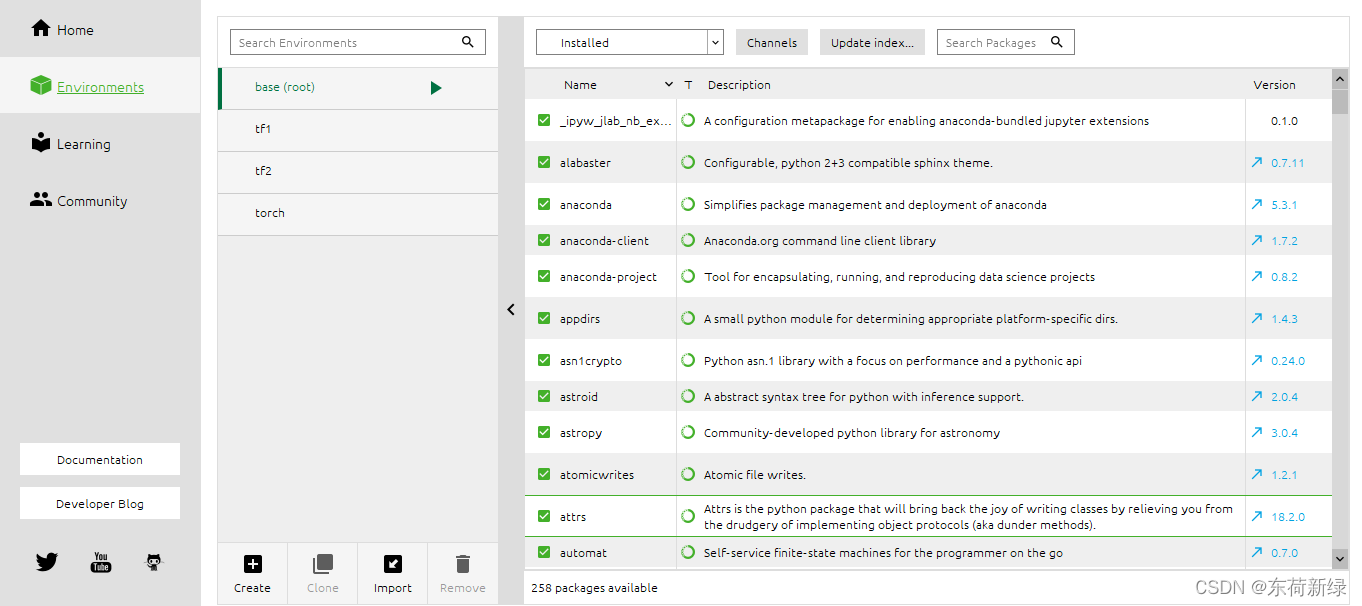
Task: Click the alabaster upgrade arrow icon
Action: pos(1257,162)
